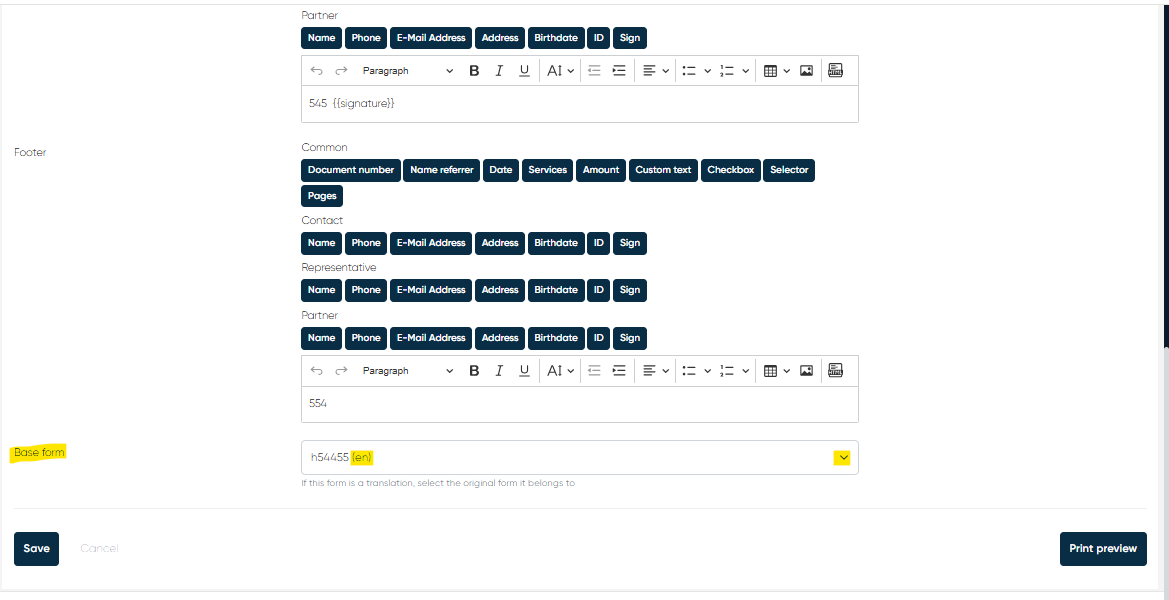Click the Save button
Image resolution: width=1169 pixels, height=600 pixels.
[37, 549]
